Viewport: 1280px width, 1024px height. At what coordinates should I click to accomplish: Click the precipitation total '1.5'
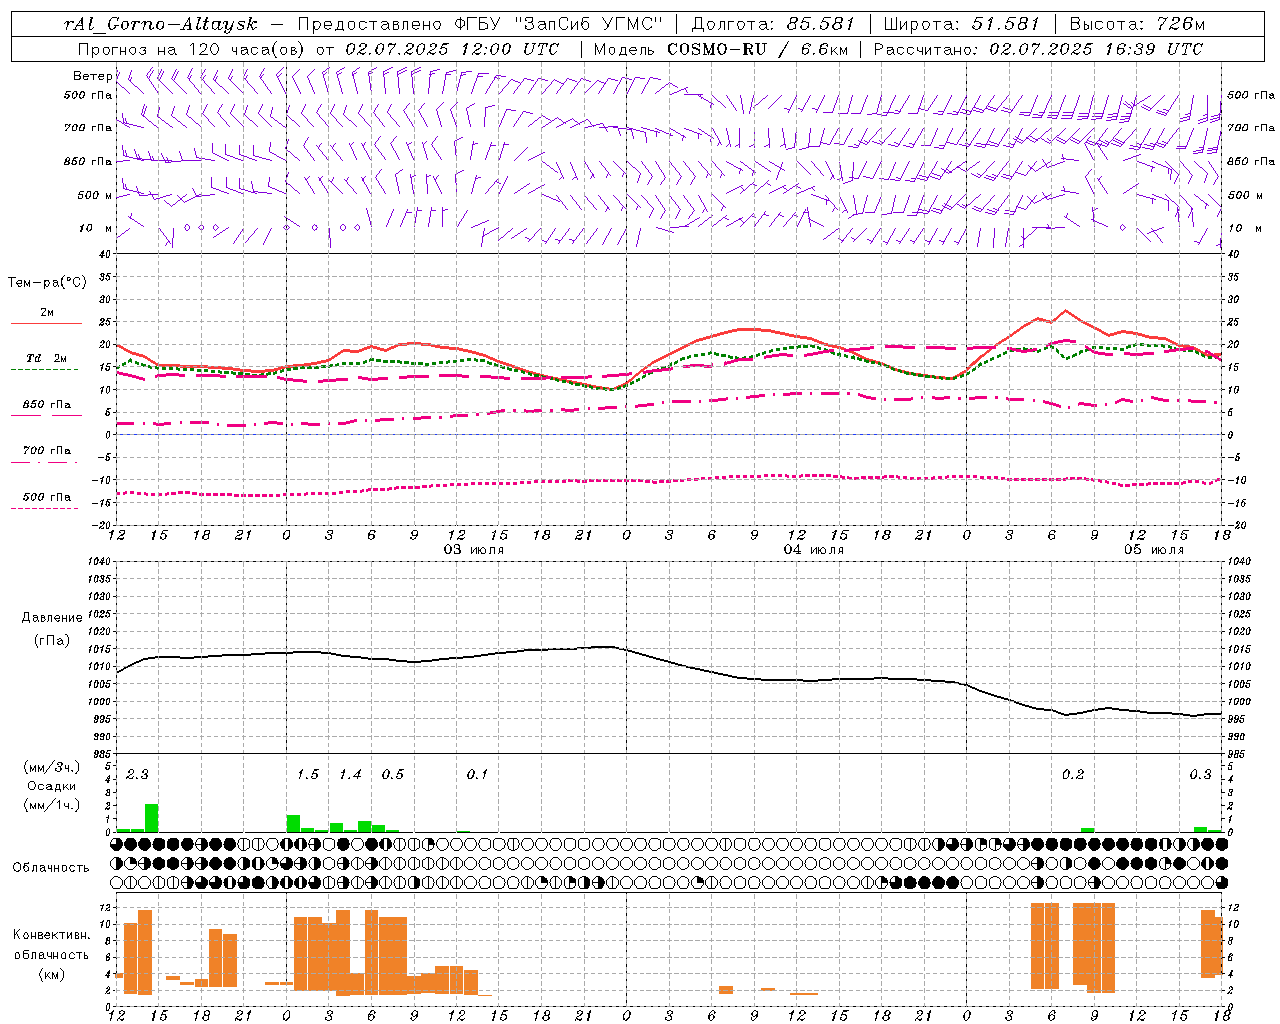308,774
